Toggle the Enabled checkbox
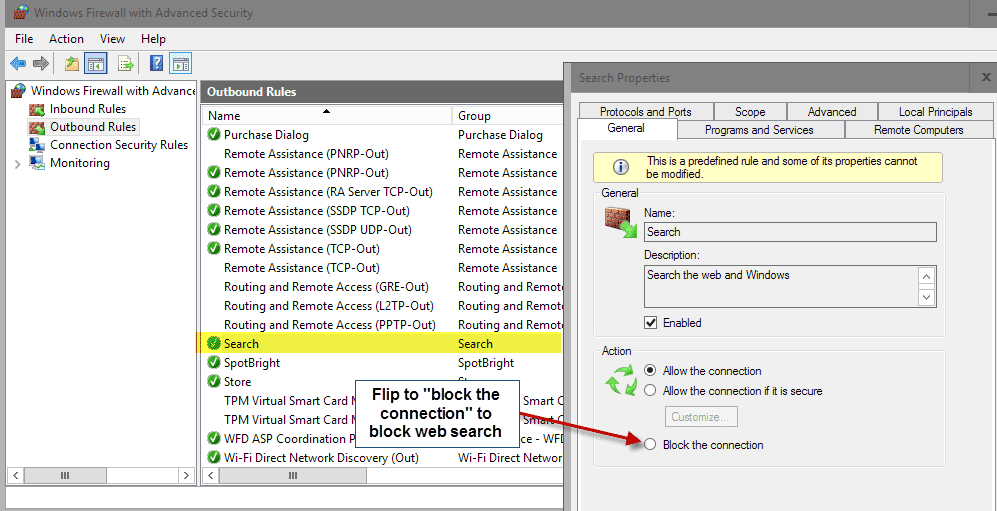 (650, 323)
